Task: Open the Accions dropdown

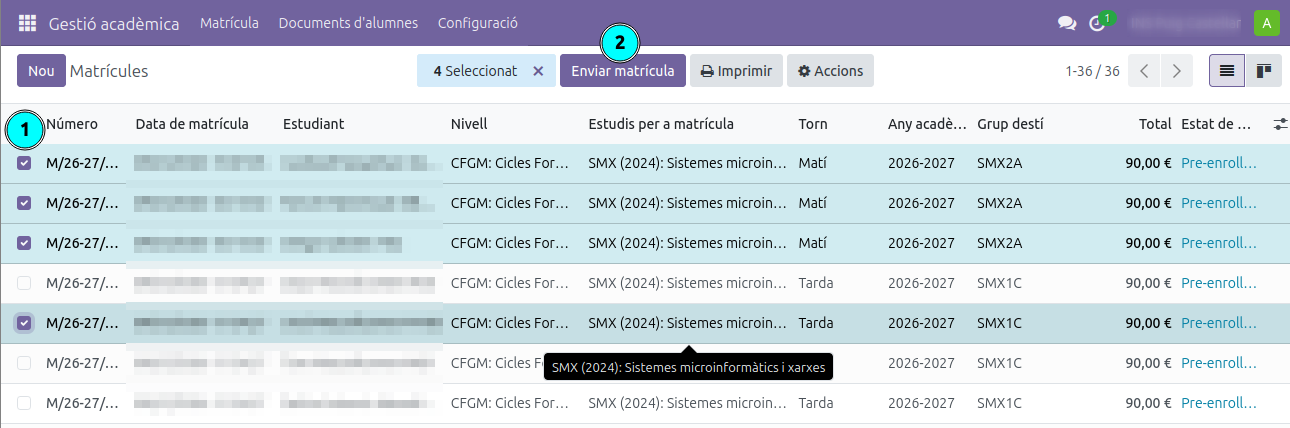Action: pyautogui.click(x=831, y=71)
